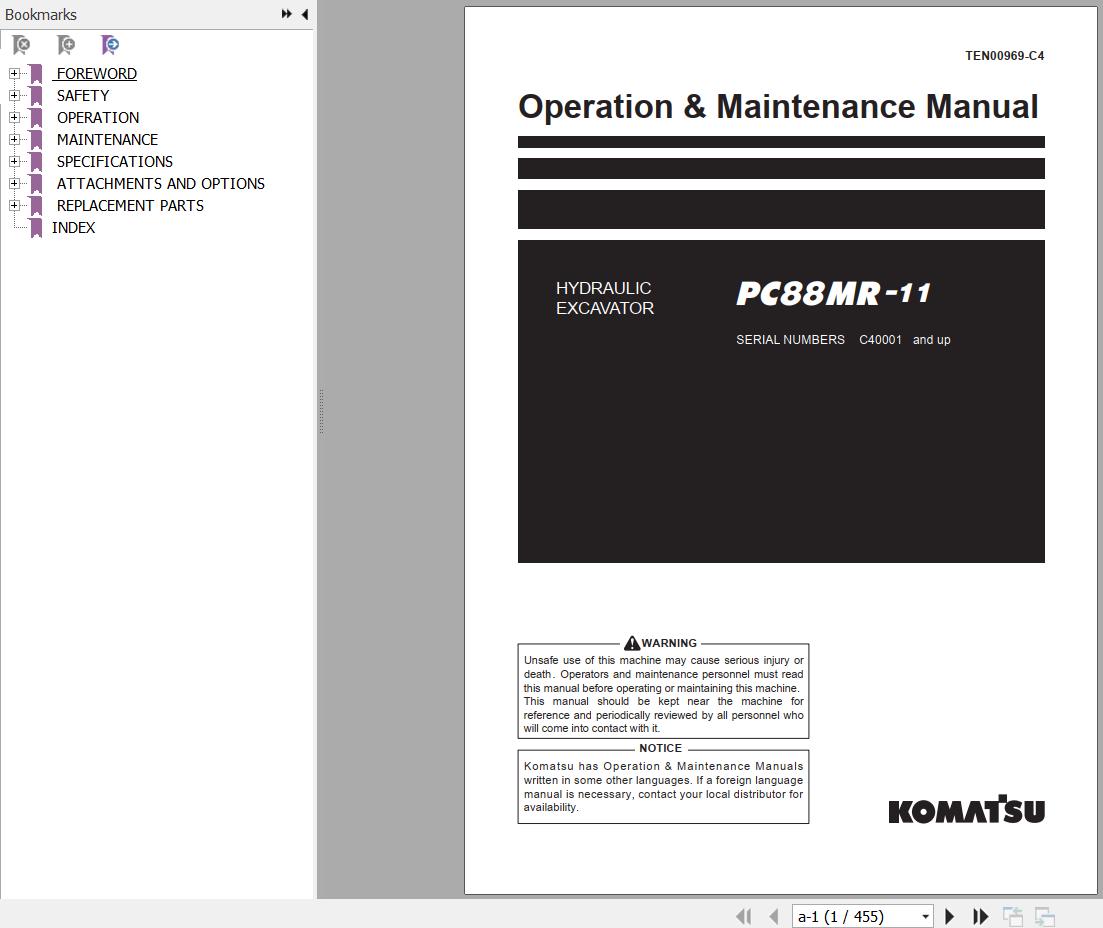Go to next page arrow
This screenshot has width=1103, height=928.
[950, 916]
